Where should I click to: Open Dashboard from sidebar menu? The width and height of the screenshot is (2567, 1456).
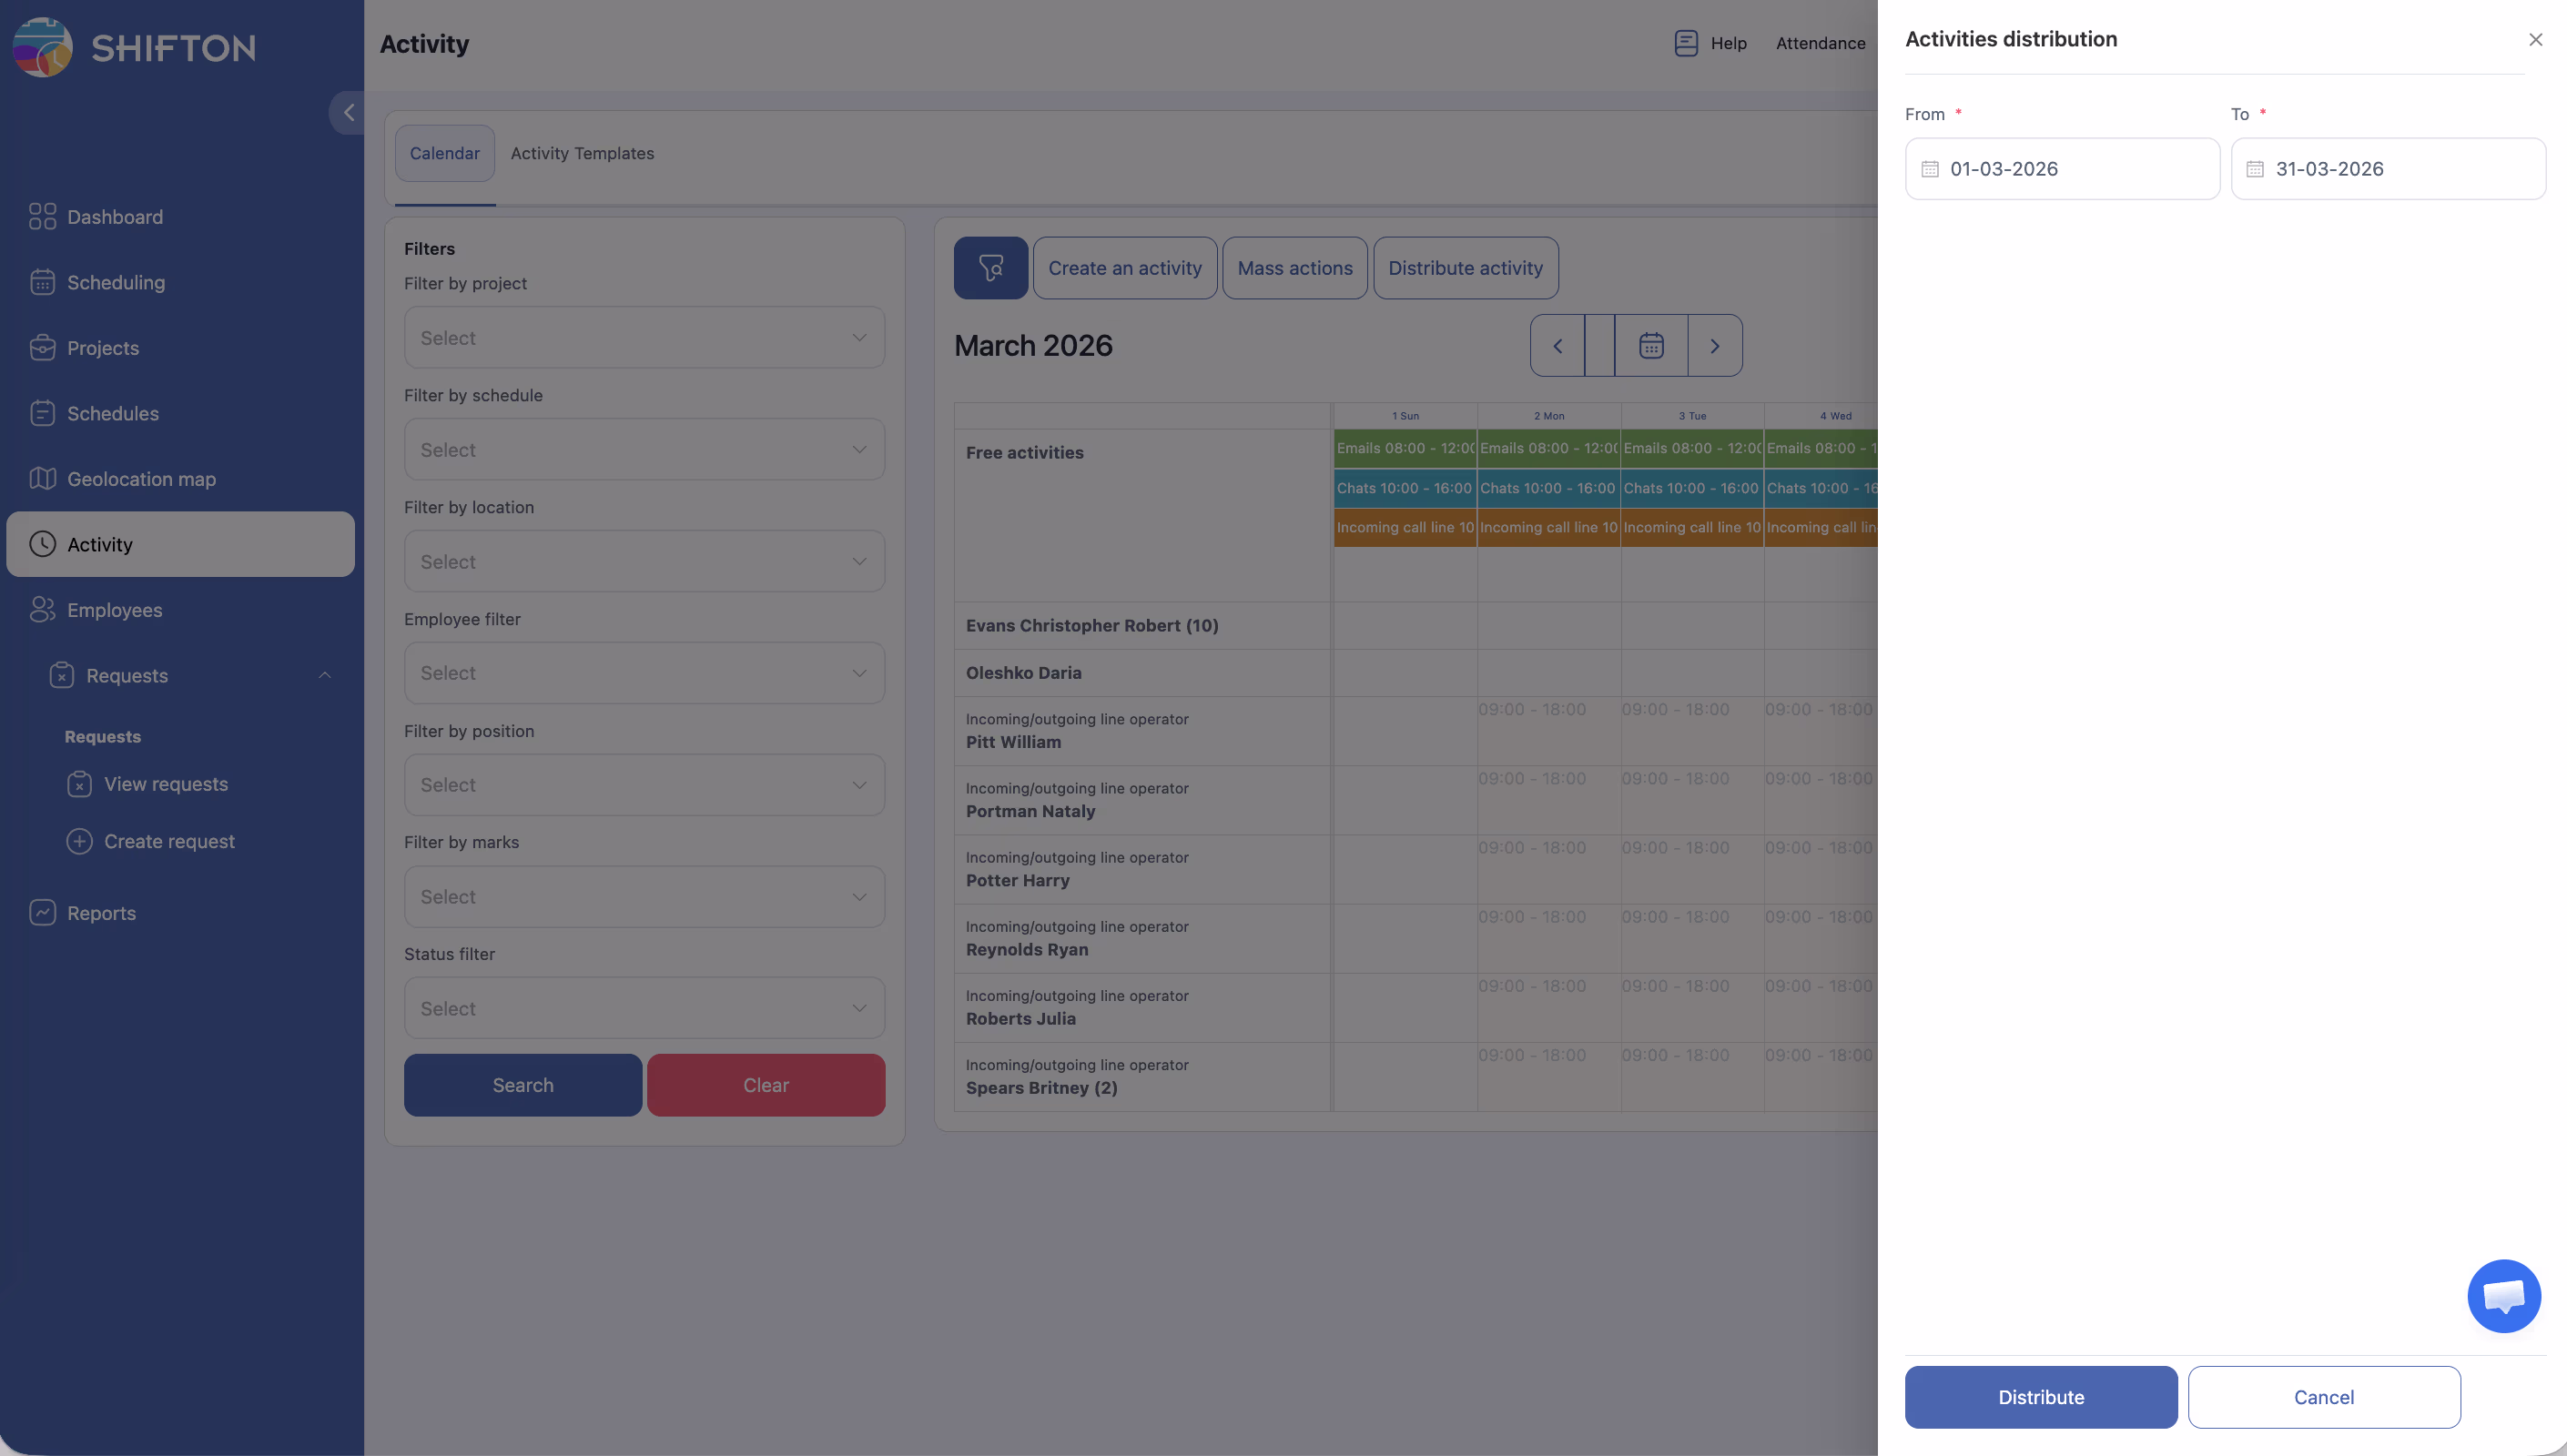(114, 217)
